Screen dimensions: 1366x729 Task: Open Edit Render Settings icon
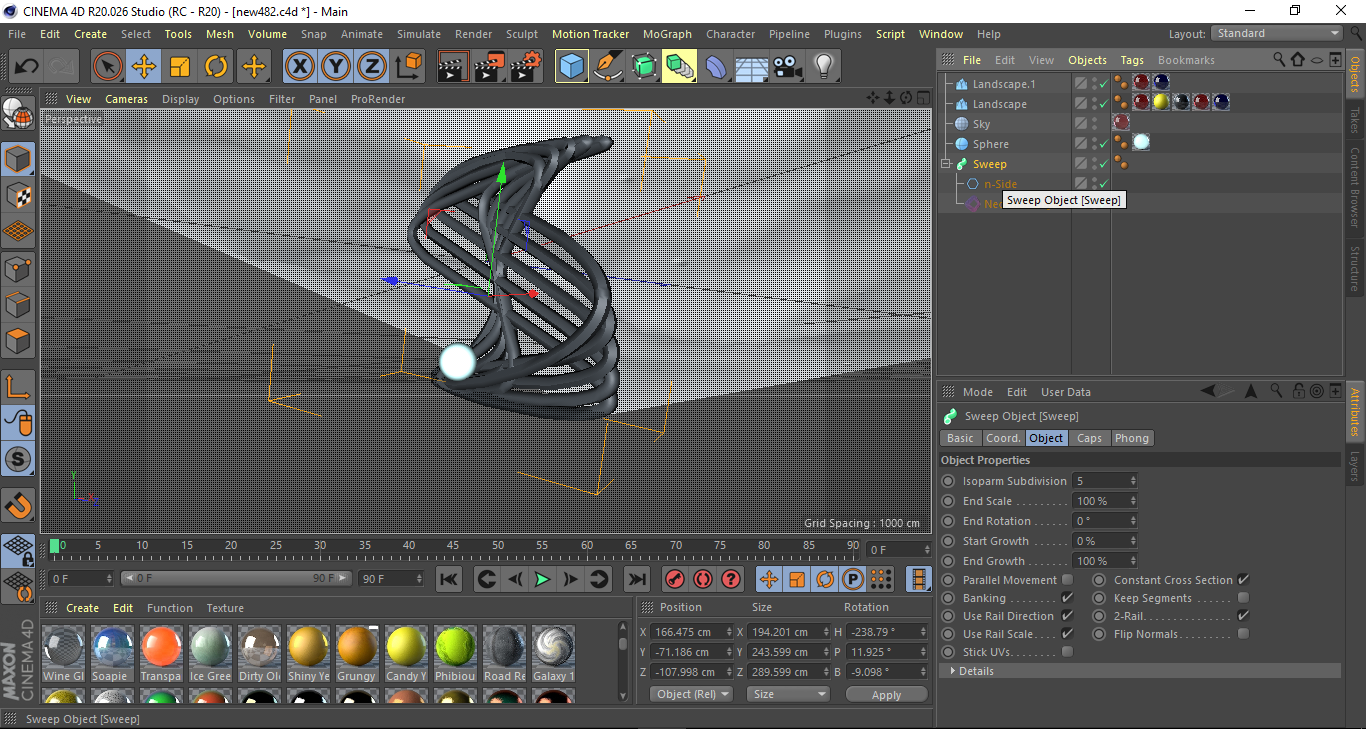[526, 67]
